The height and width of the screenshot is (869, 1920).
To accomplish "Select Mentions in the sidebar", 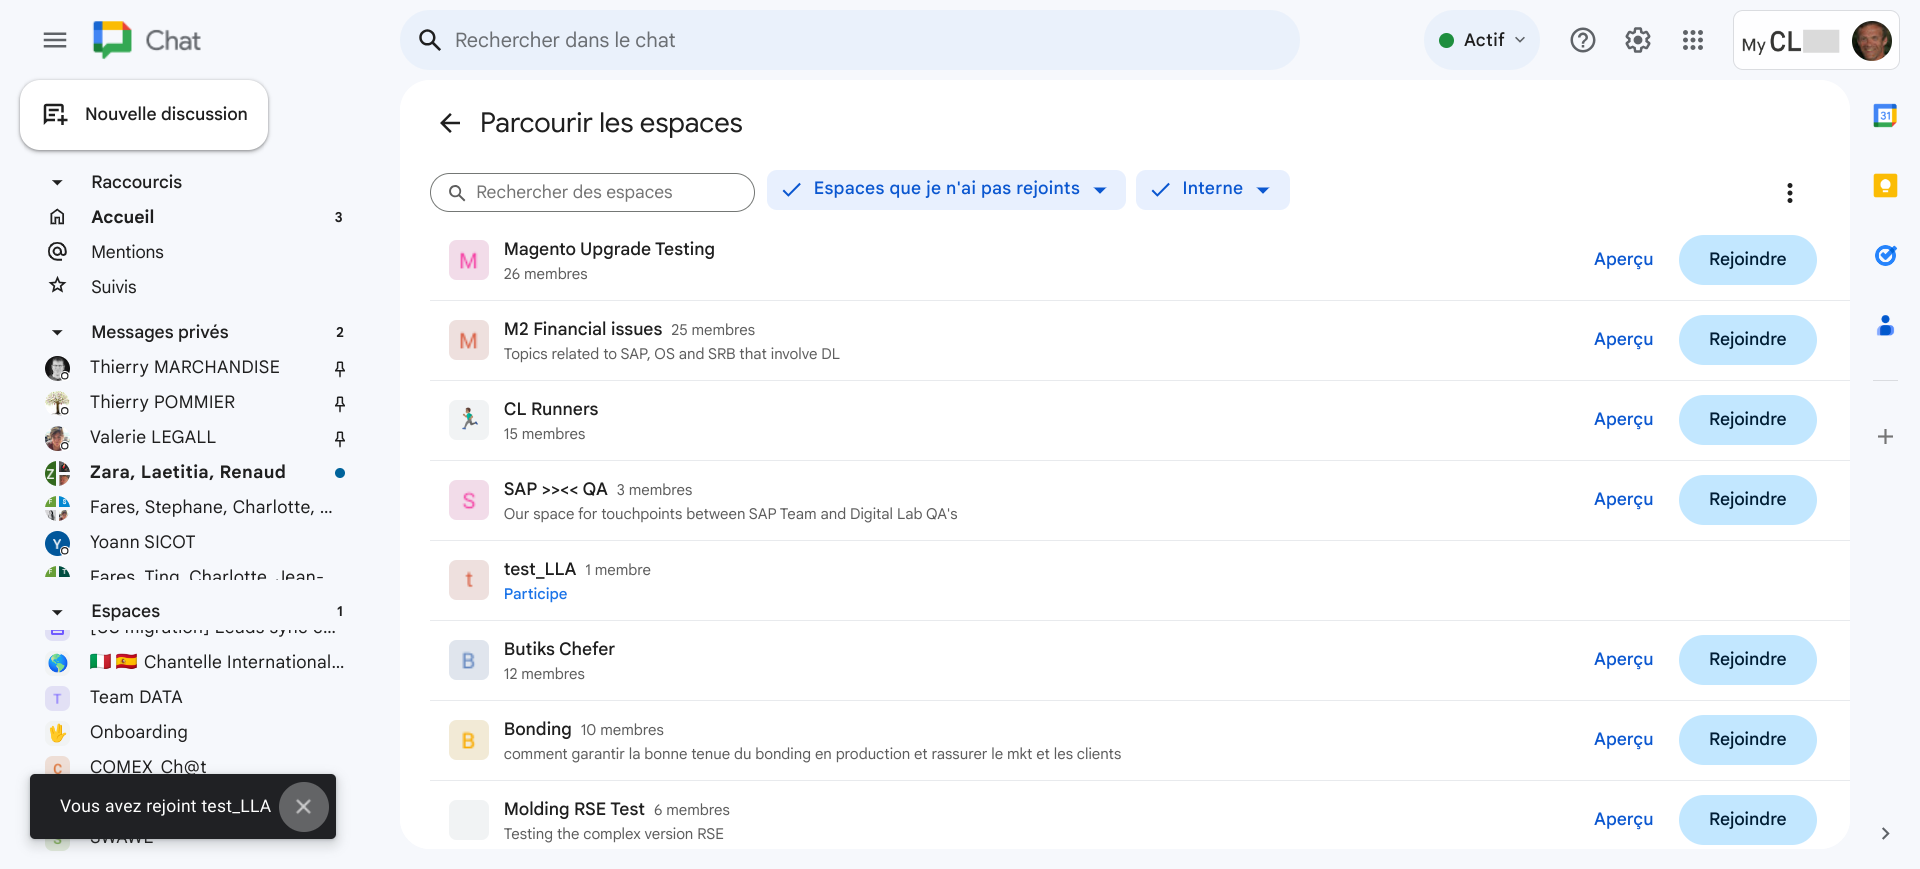I will click(x=127, y=252).
